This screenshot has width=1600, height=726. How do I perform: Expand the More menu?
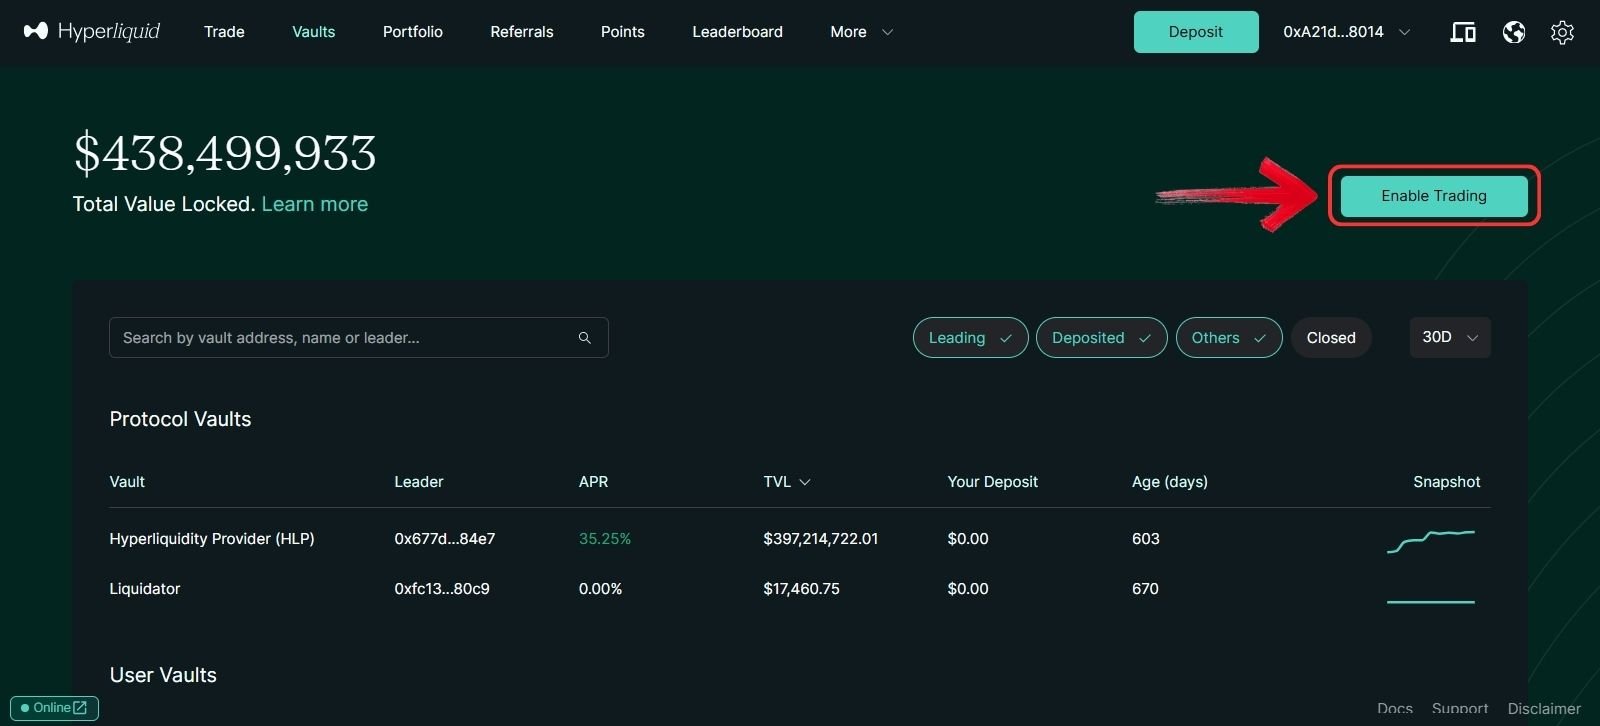click(861, 32)
